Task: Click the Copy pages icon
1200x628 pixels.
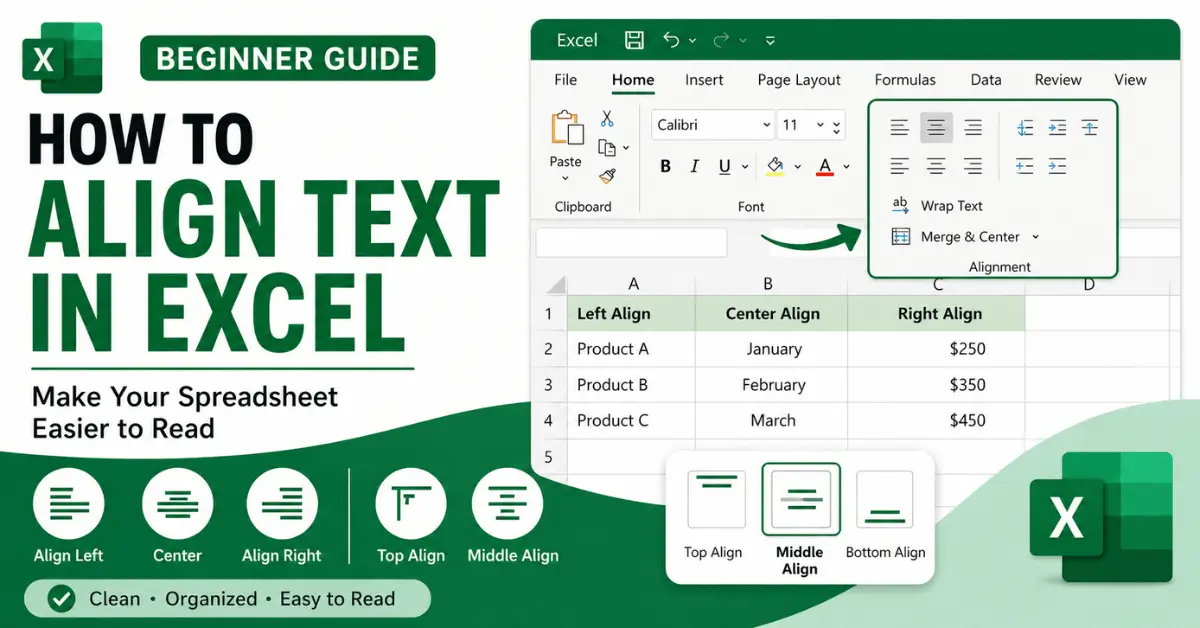Action: [x=606, y=148]
